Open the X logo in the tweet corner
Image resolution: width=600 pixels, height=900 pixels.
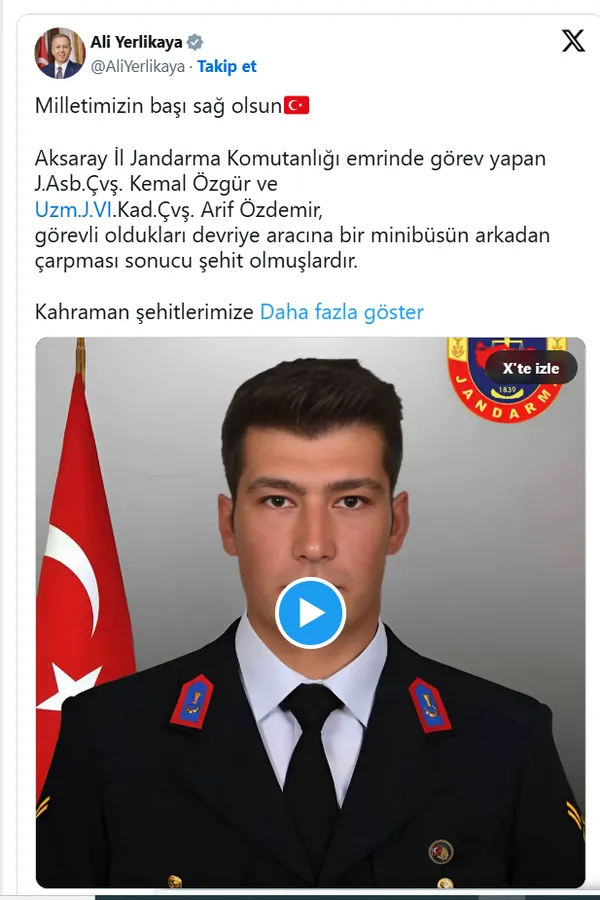[x=573, y=41]
